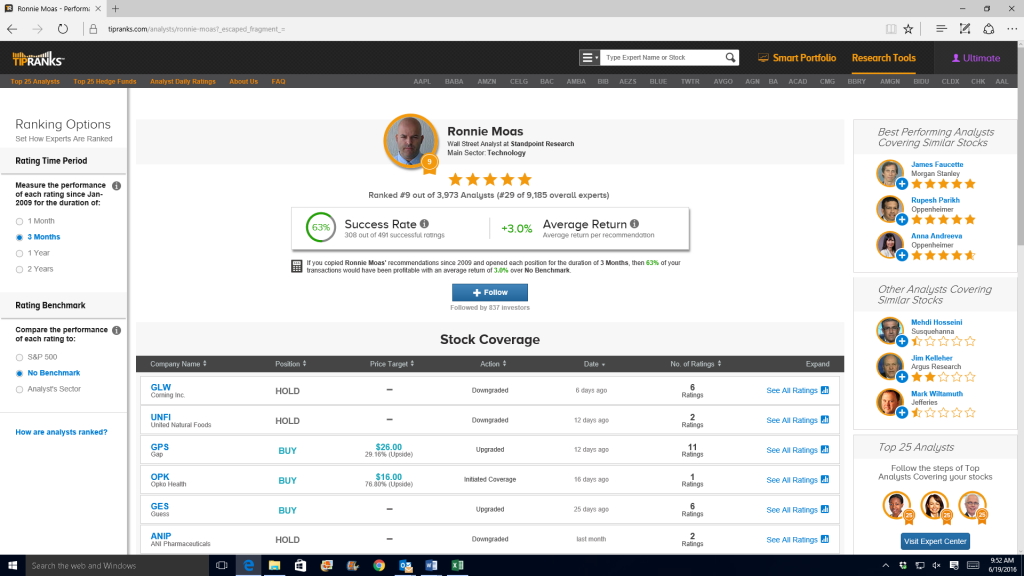Screen dimensions: 1024x576
Task: Open the search category menu icon
Action: [x=589, y=57]
